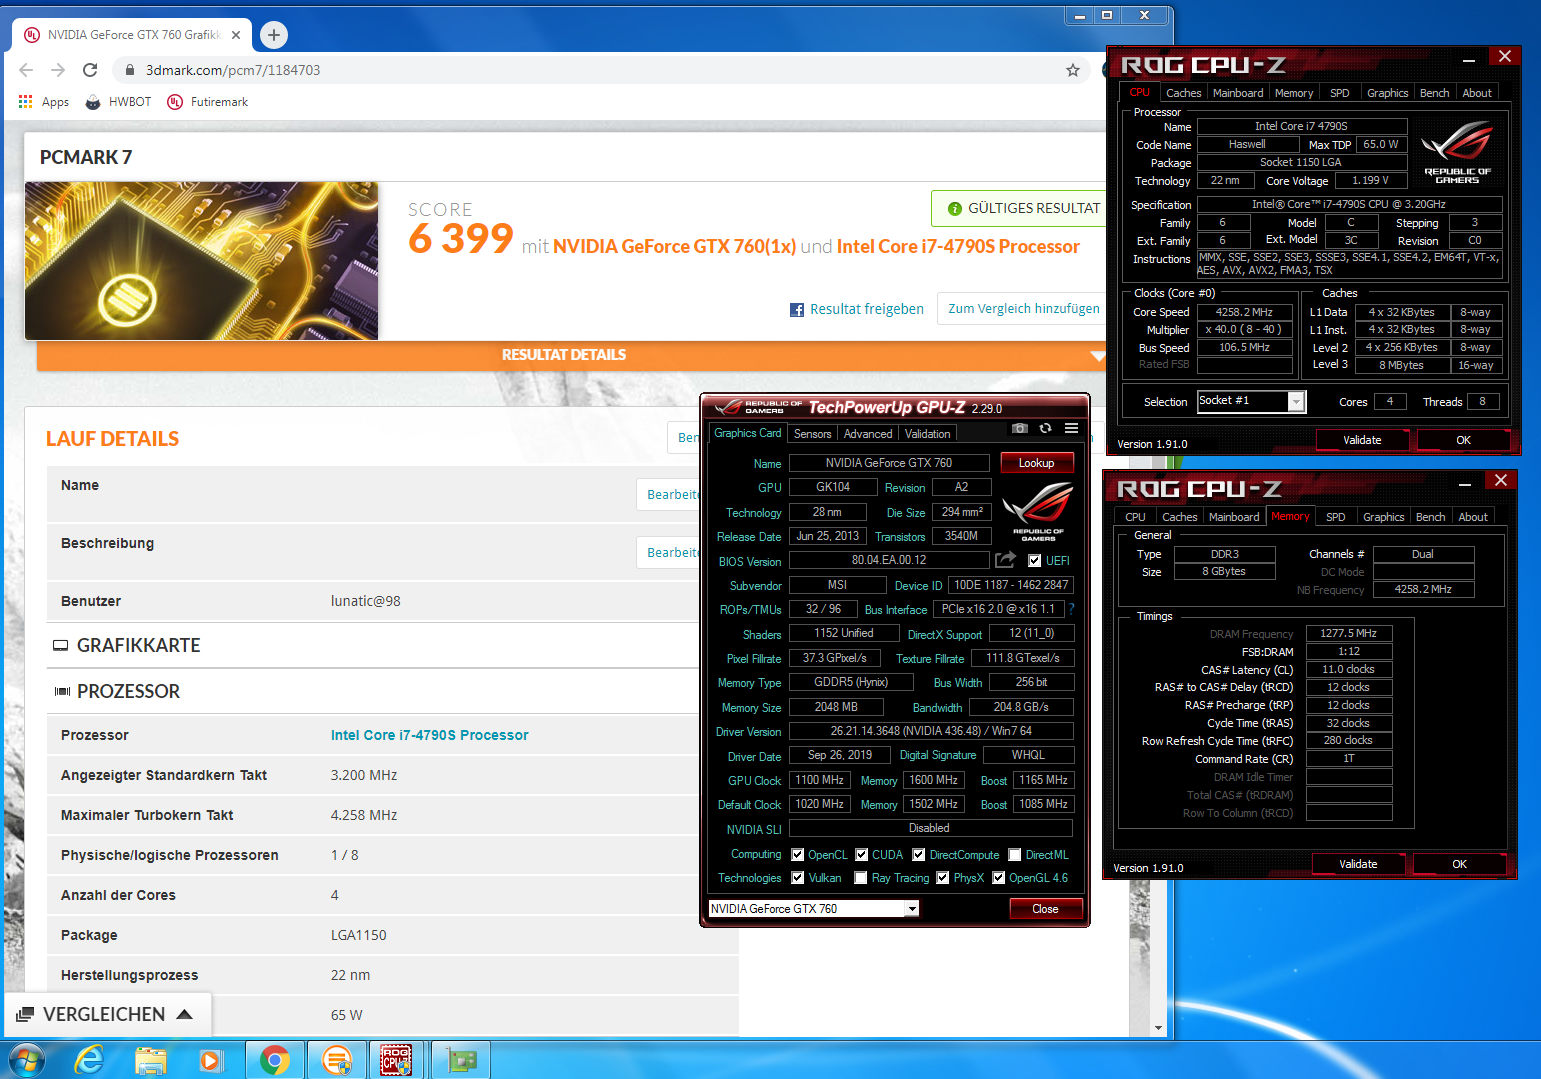1541x1079 pixels.
Task: Open Caches tab in top CPU-Z window
Action: pyautogui.click(x=1183, y=93)
